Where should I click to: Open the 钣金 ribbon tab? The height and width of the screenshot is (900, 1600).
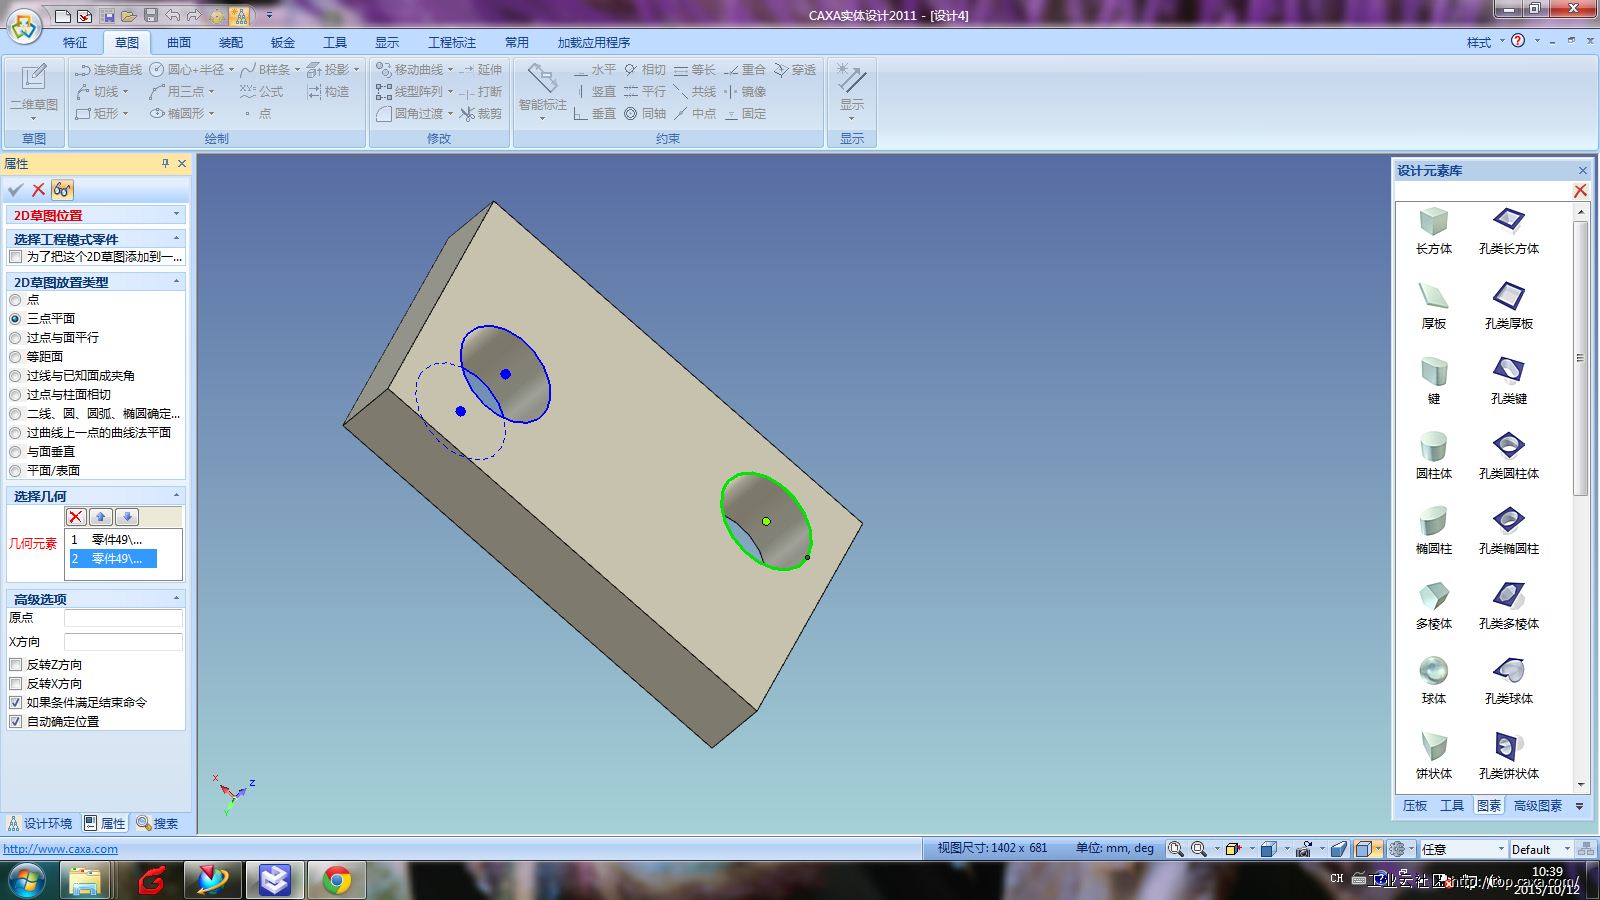(x=283, y=42)
